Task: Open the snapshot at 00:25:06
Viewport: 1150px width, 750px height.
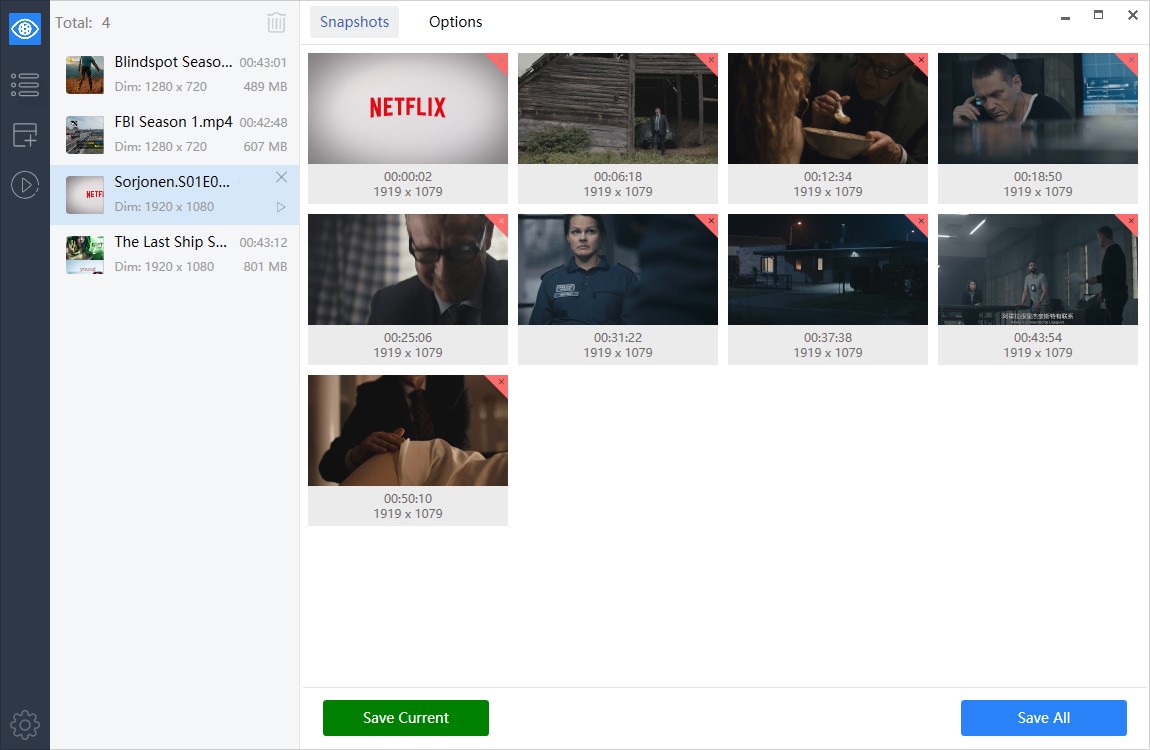Action: pyautogui.click(x=408, y=270)
